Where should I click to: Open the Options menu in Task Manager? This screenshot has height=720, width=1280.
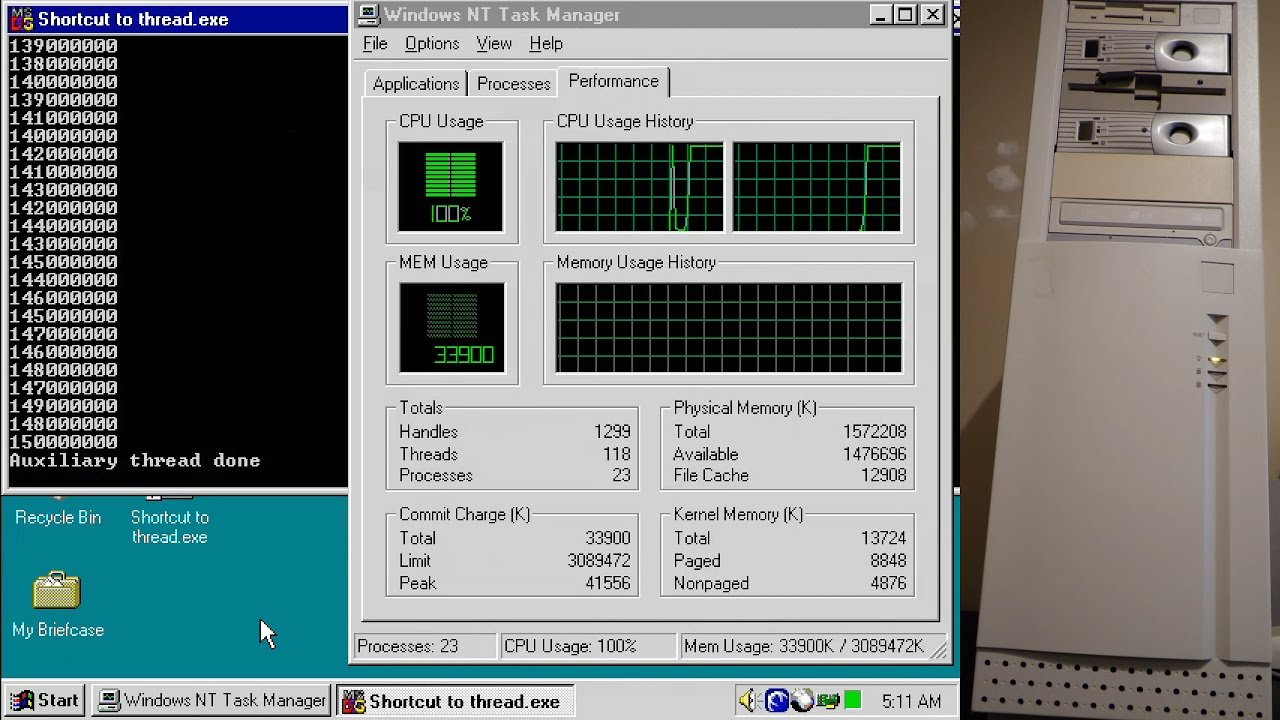(432, 44)
